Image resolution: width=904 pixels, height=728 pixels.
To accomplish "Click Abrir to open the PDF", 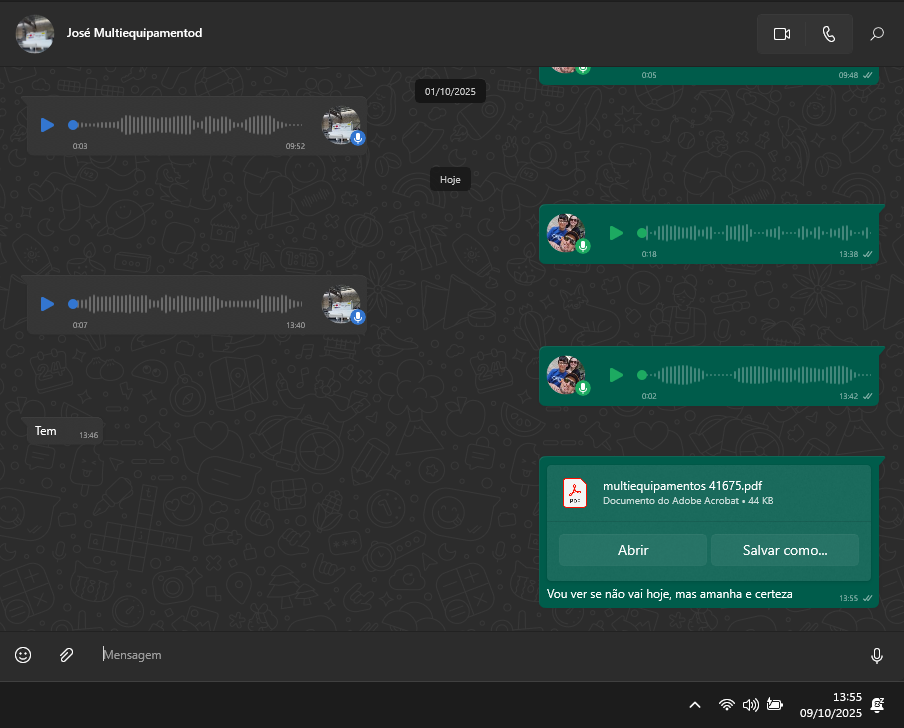I will [x=632, y=550].
